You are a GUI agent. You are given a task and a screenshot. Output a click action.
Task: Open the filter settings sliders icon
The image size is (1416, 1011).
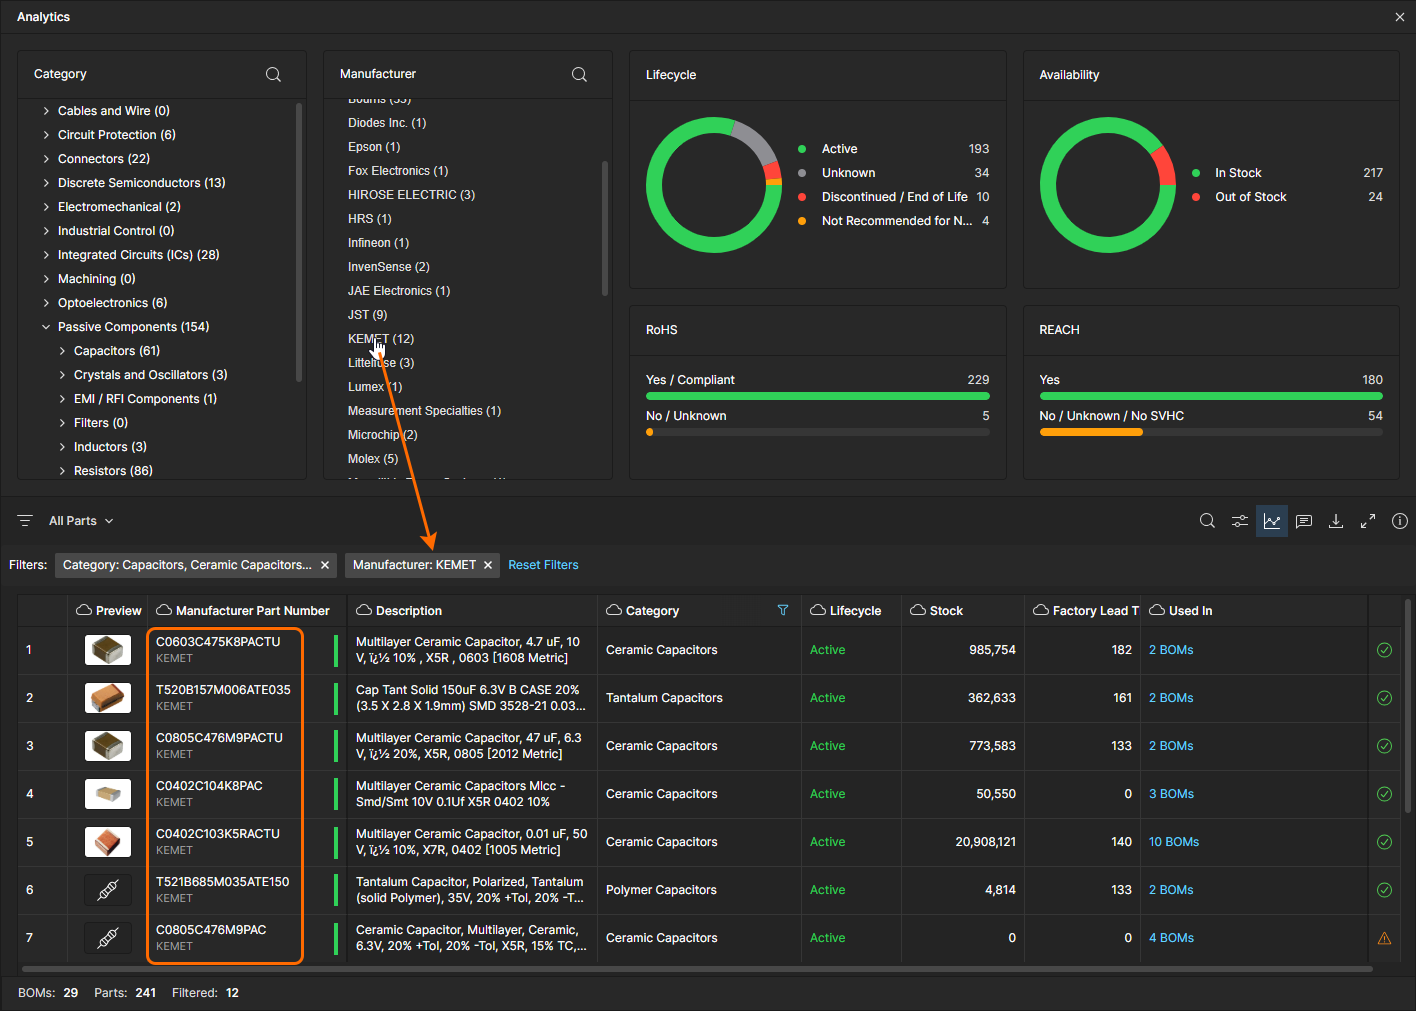coord(1239,521)
